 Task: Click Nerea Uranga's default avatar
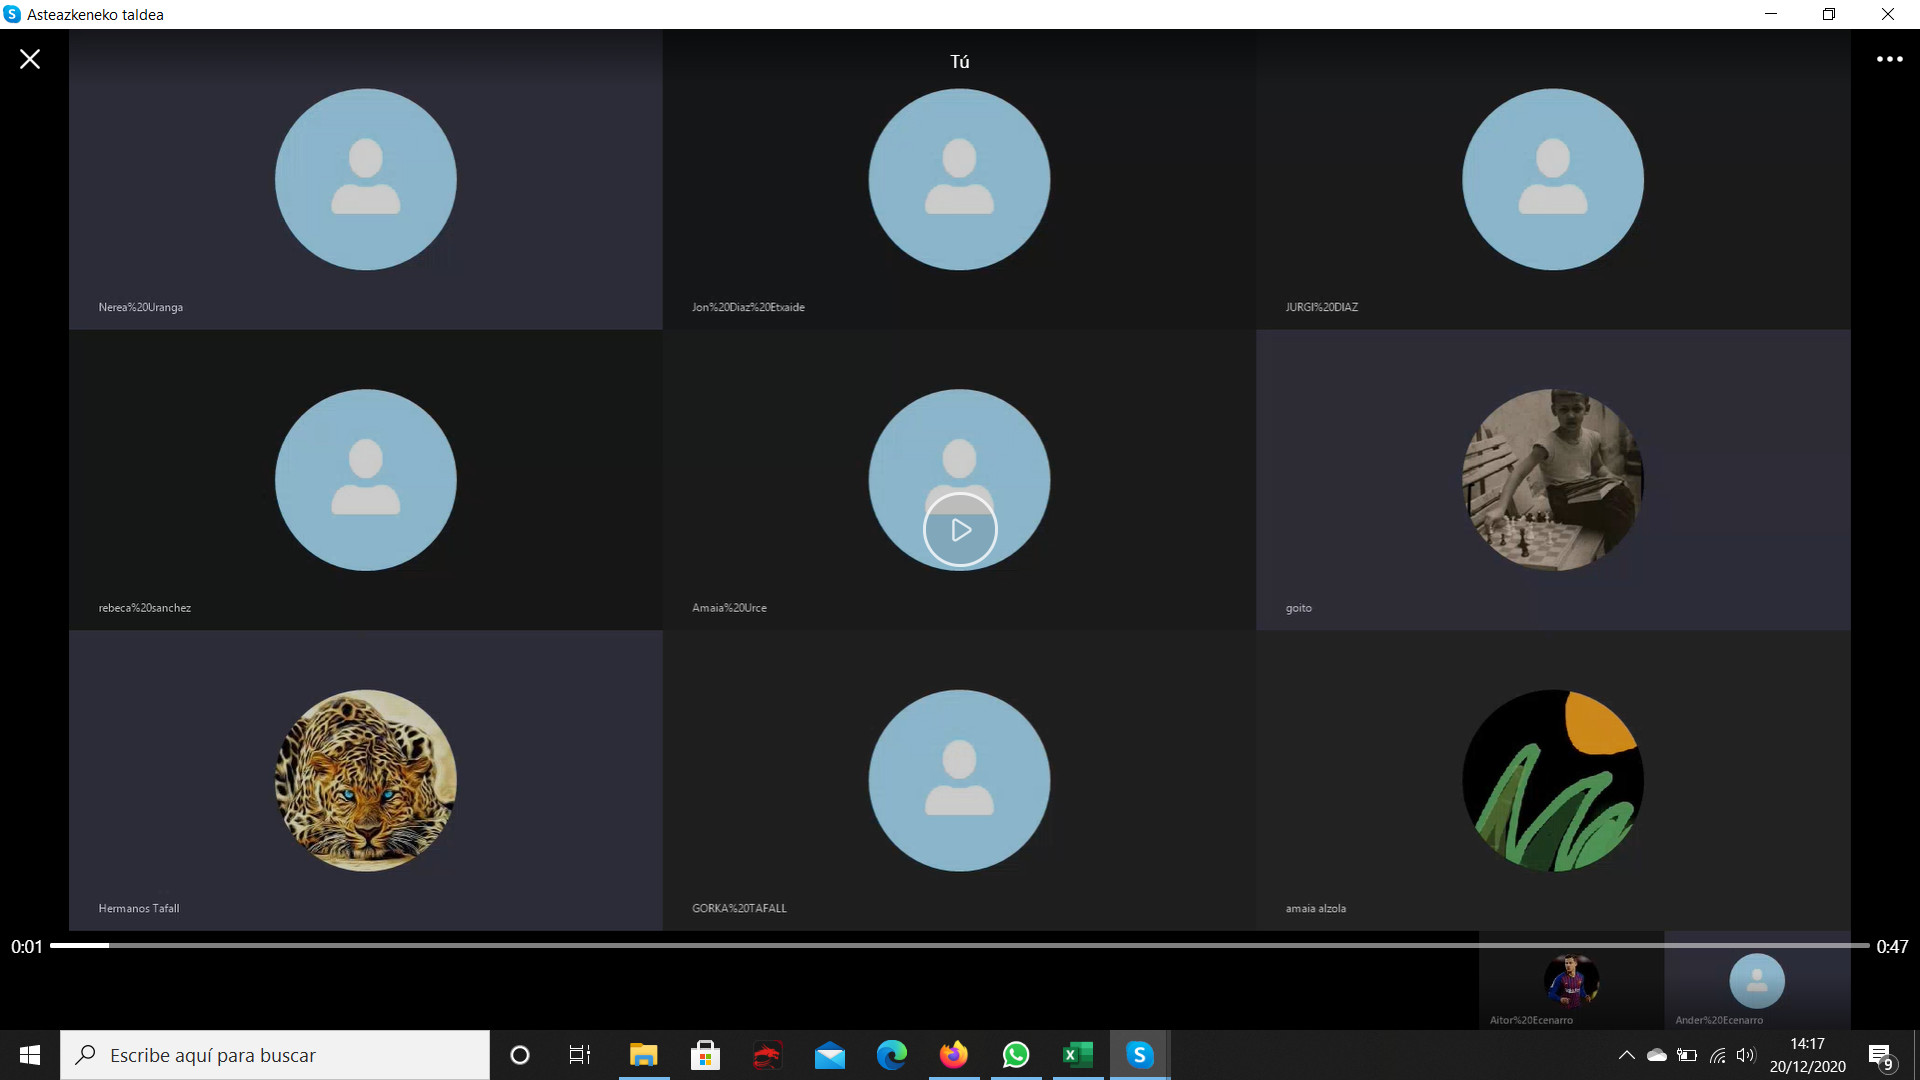(x=366, y=180)
